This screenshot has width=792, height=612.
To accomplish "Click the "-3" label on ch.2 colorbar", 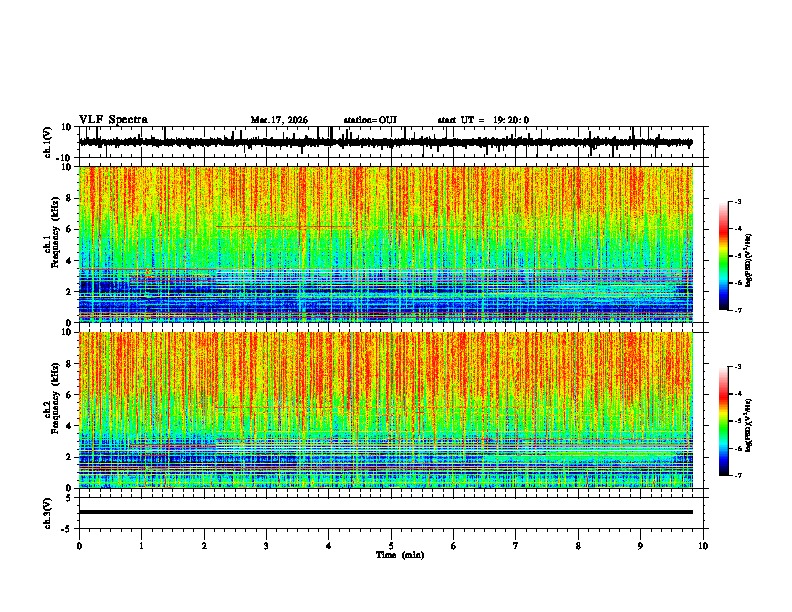I will tap(738, 367).
